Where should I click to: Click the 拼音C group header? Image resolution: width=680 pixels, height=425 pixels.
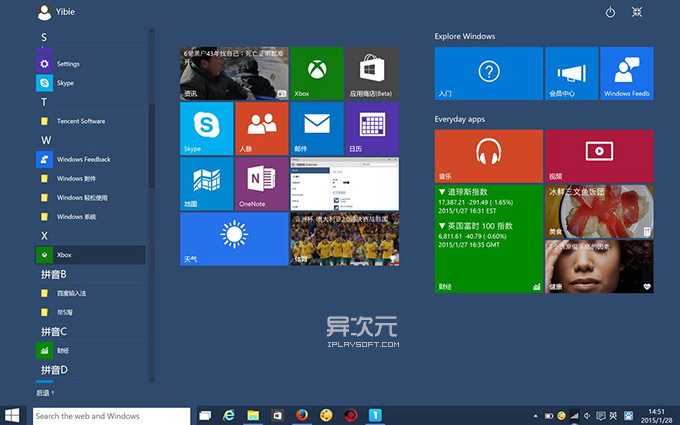[x=54, y=331]
